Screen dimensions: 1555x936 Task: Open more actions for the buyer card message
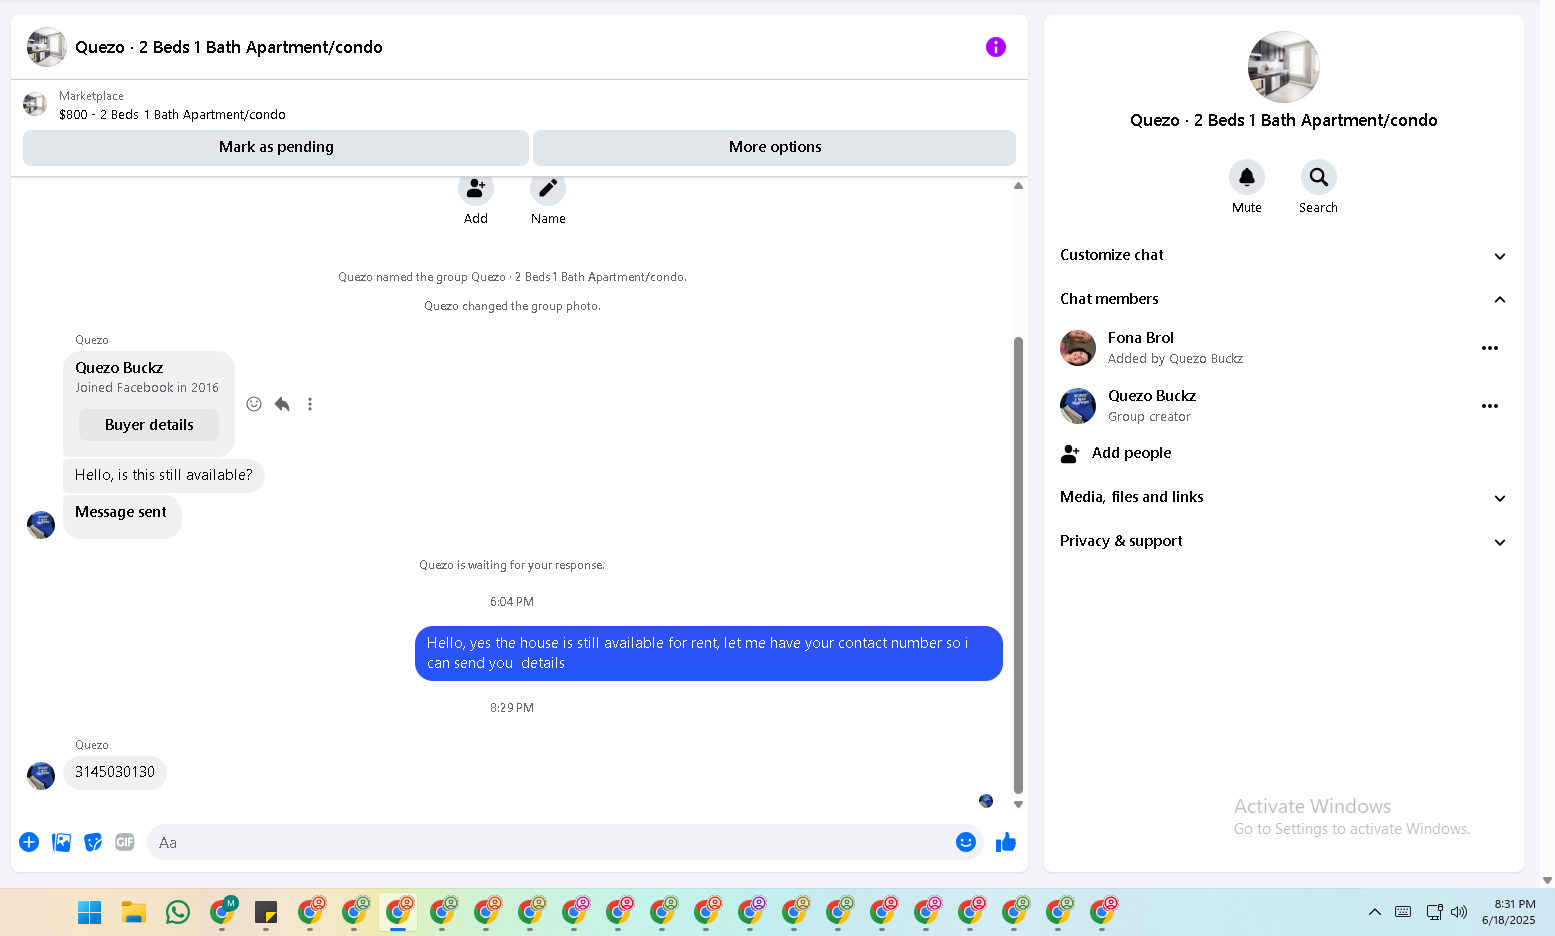pos(310,404)
